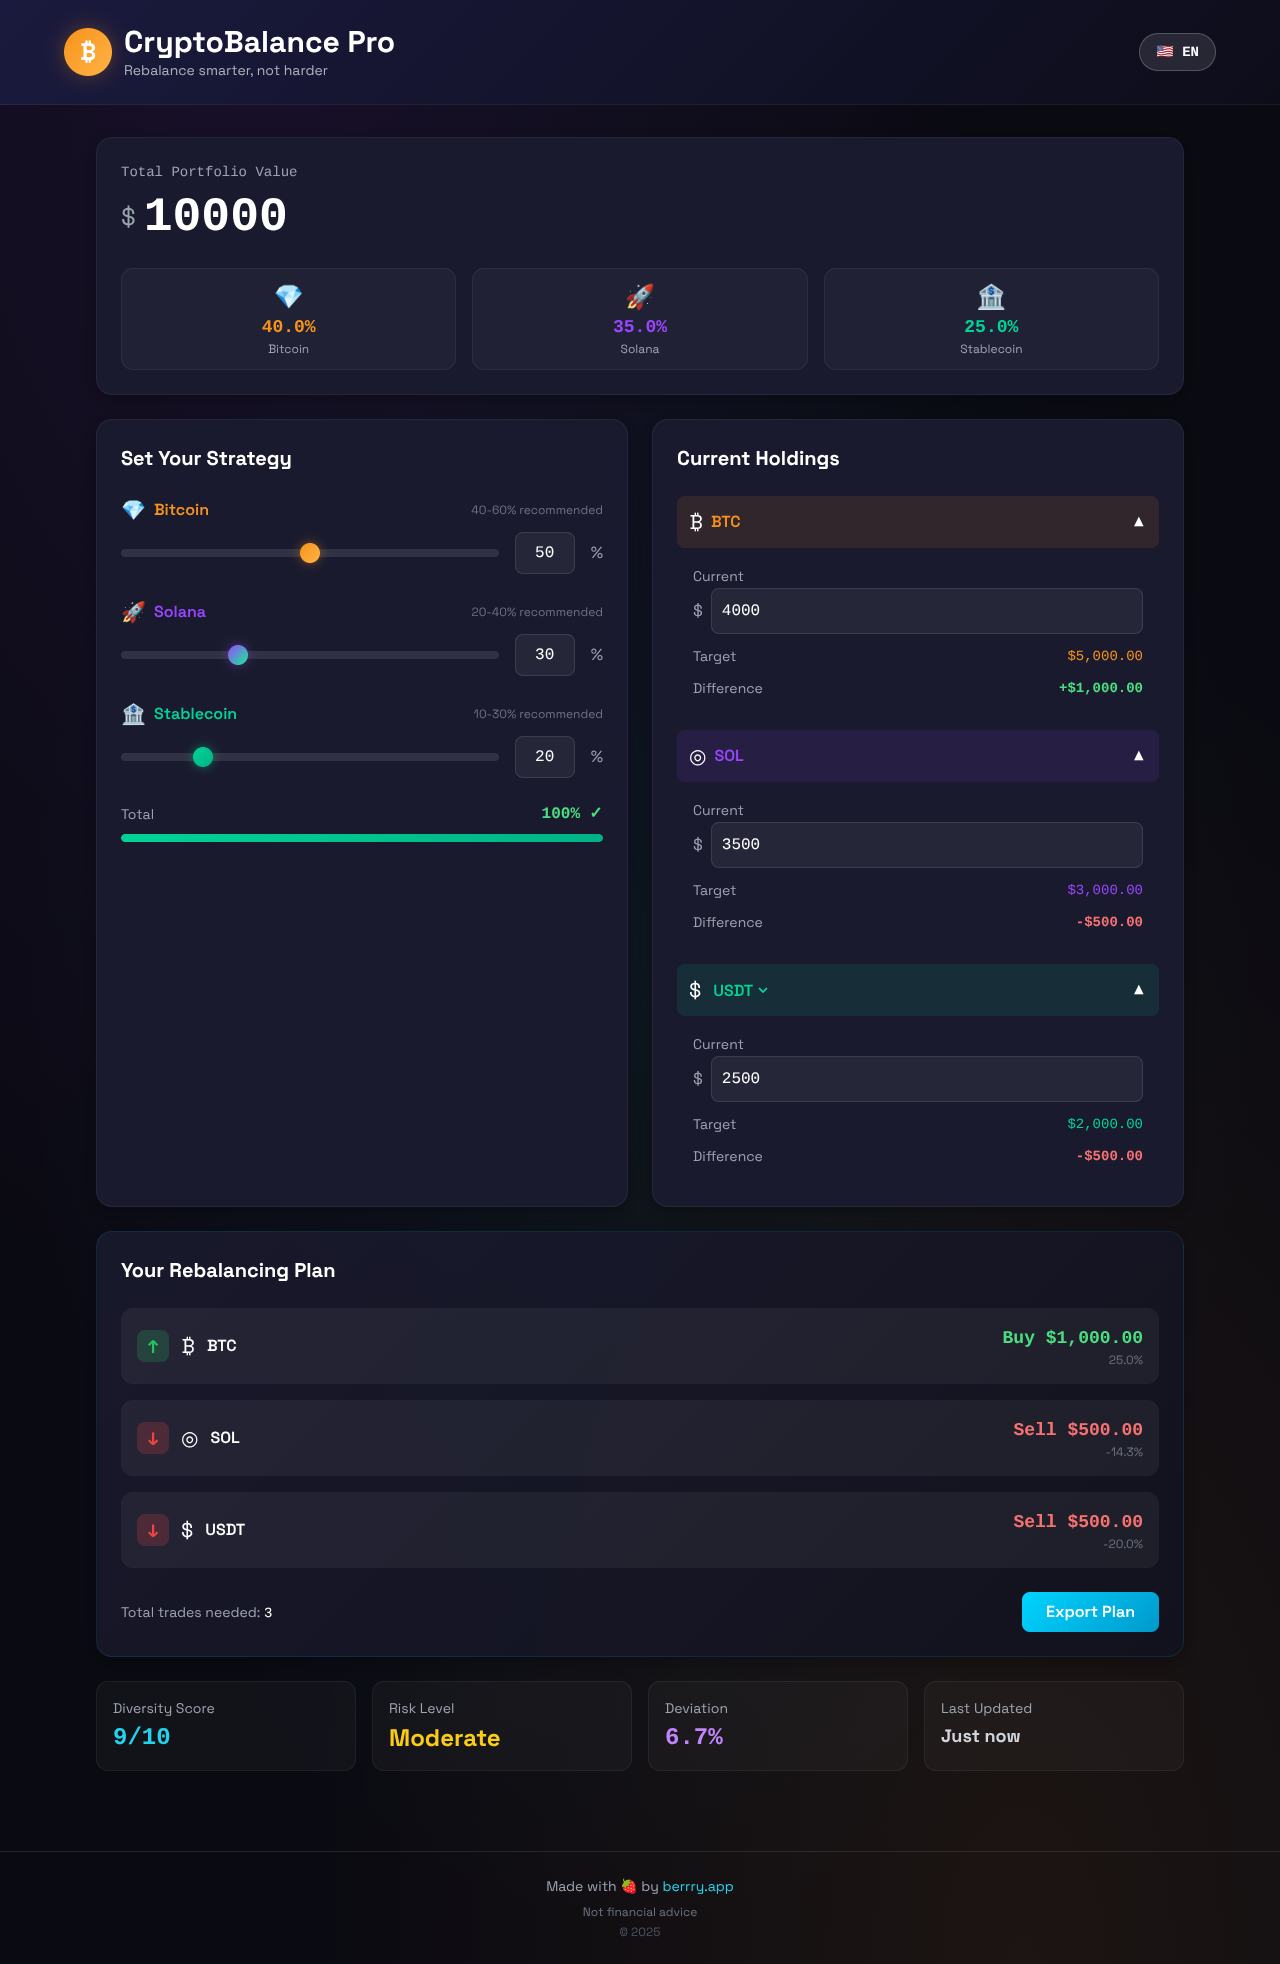Click the '40-60% recommended' Bitcoin hint
The height and width of the screenshot is (1964, 1280).
coord(537,510)
